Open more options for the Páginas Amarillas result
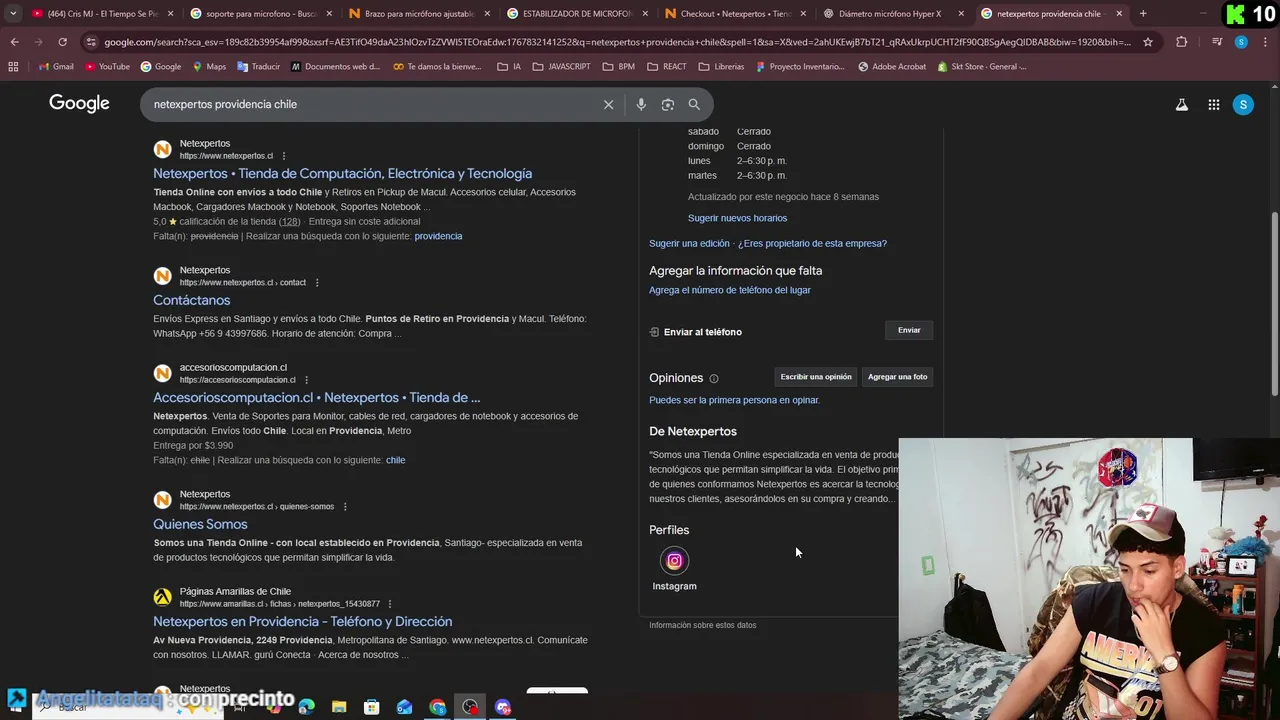The width and height of the screenshot is (1280, 720). tap(390, 604)
